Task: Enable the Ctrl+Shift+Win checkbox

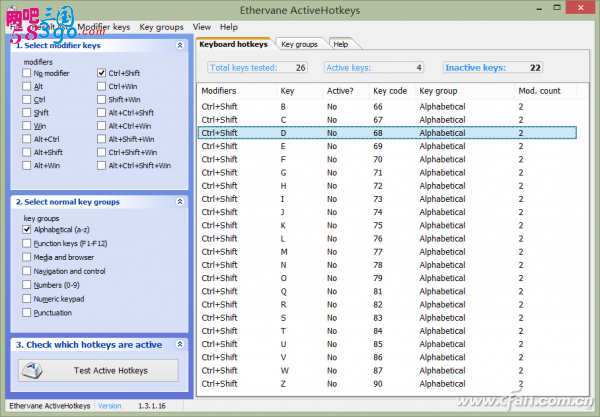Action: pos(101,152)
